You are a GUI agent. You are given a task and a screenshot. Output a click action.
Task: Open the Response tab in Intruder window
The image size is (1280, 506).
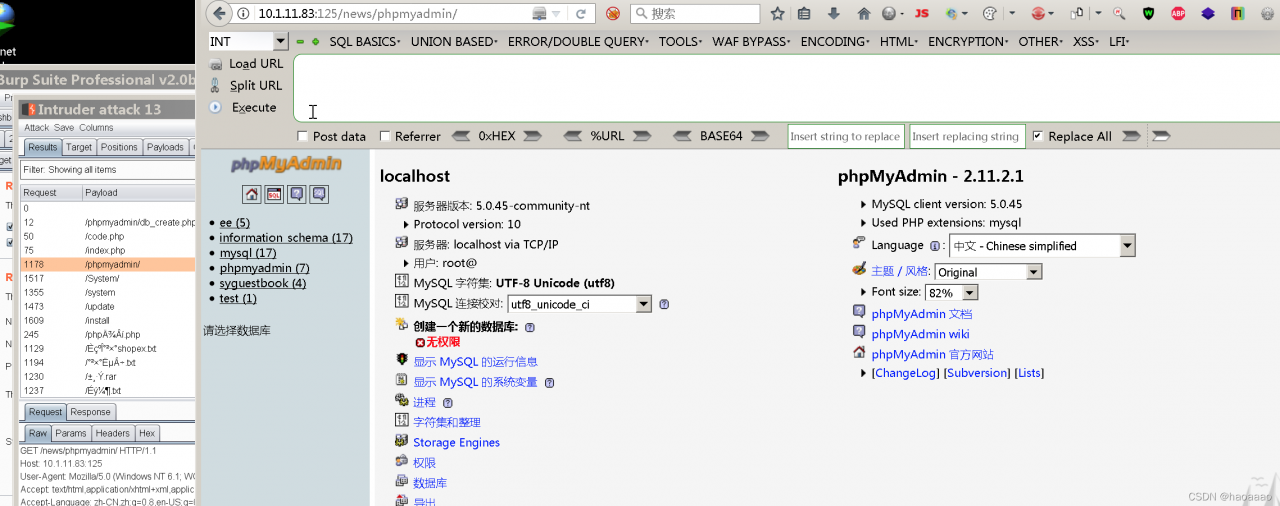click(x=90, y=412)
